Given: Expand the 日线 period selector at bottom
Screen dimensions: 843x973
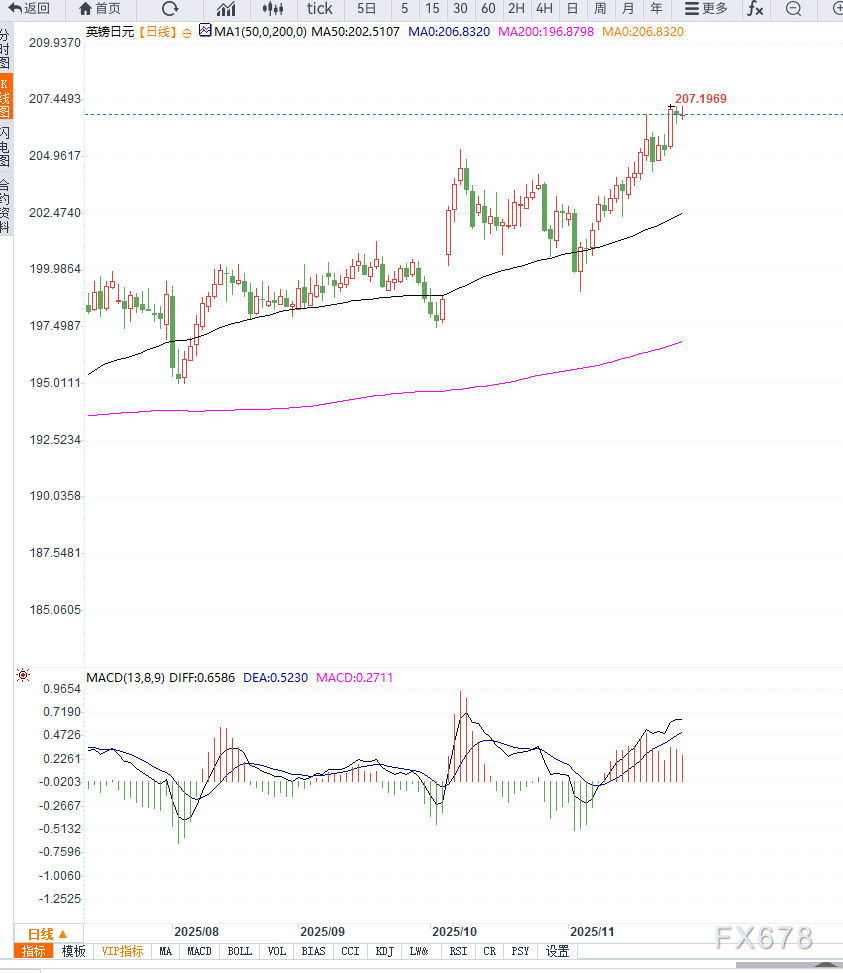Looking at the screenshot, I should tap(47, 933).
